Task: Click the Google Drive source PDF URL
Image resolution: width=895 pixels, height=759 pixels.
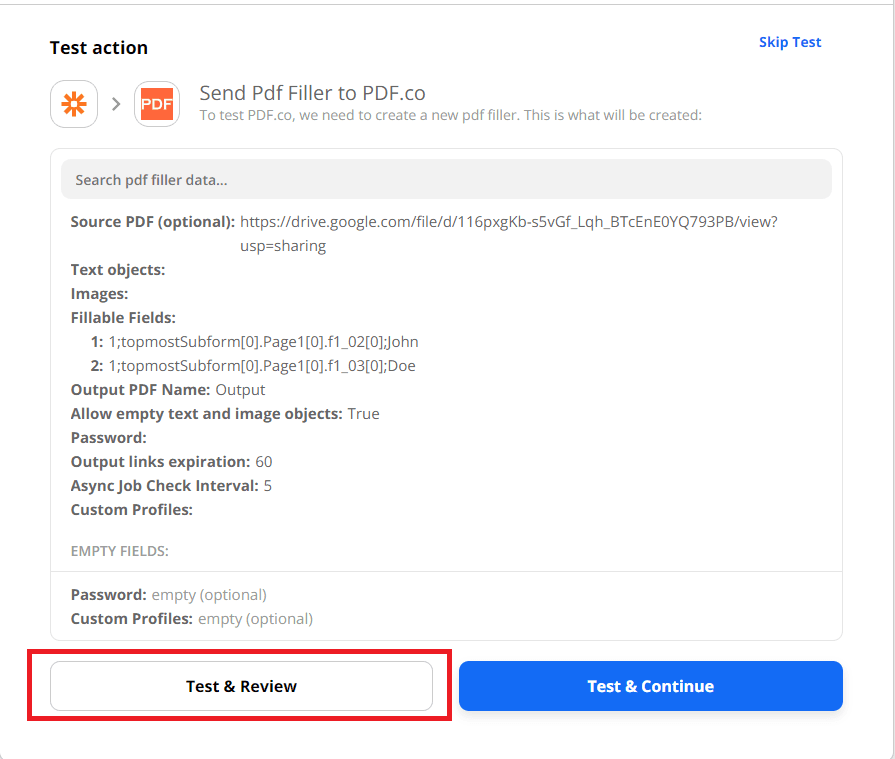Action: 508,222
